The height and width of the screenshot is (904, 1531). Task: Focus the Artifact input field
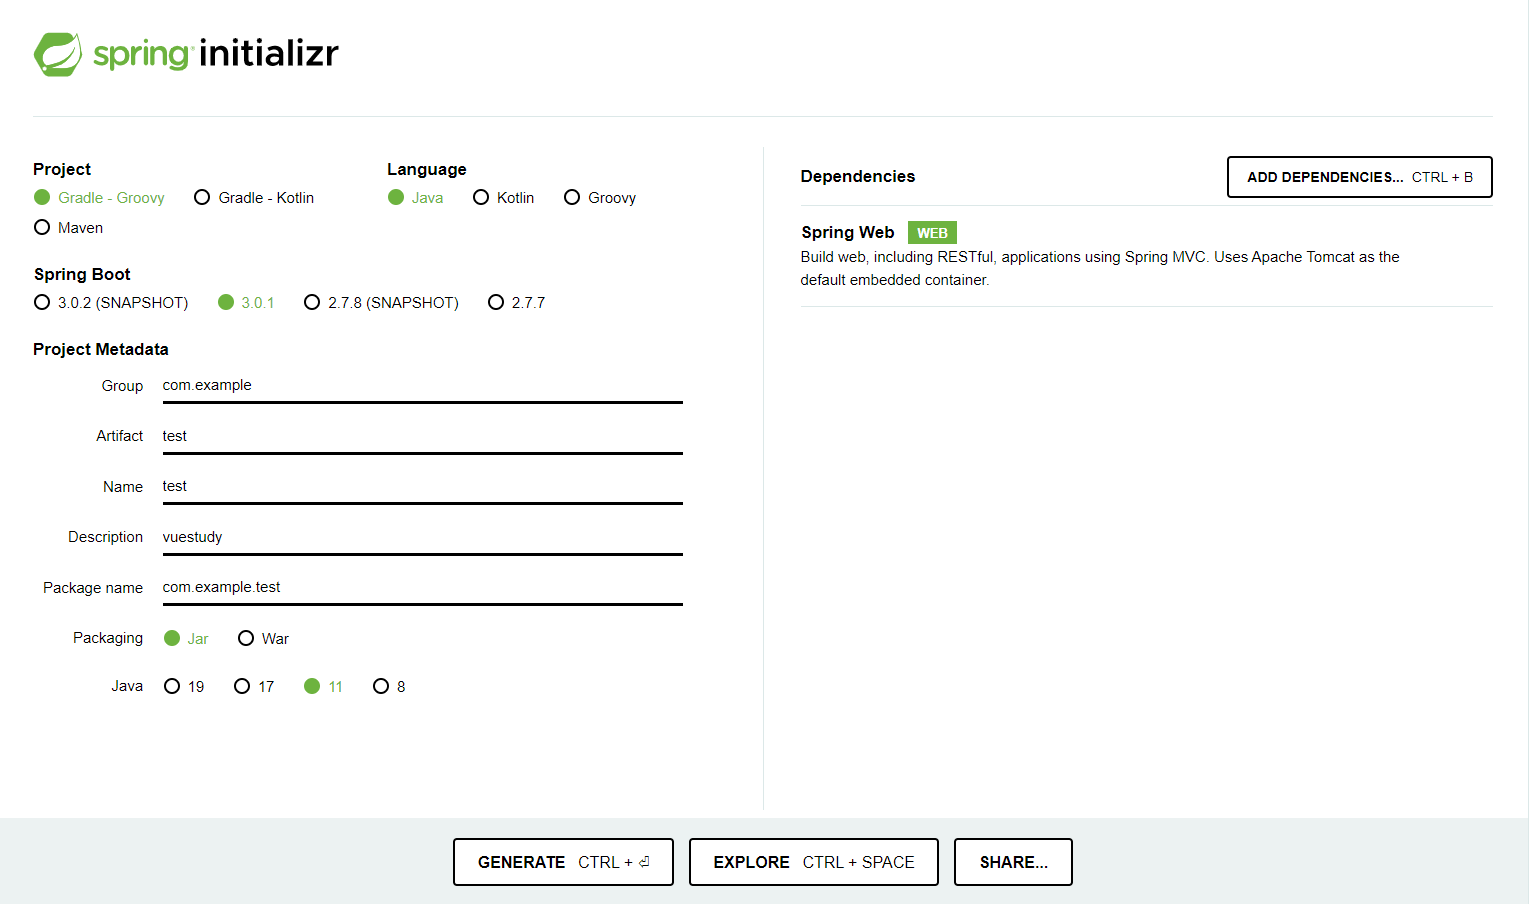422,437
